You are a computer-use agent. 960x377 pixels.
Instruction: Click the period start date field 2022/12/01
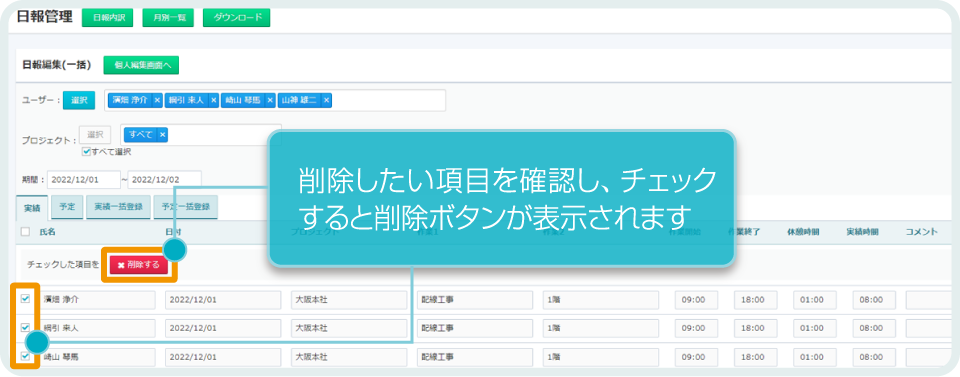[83, 180]
